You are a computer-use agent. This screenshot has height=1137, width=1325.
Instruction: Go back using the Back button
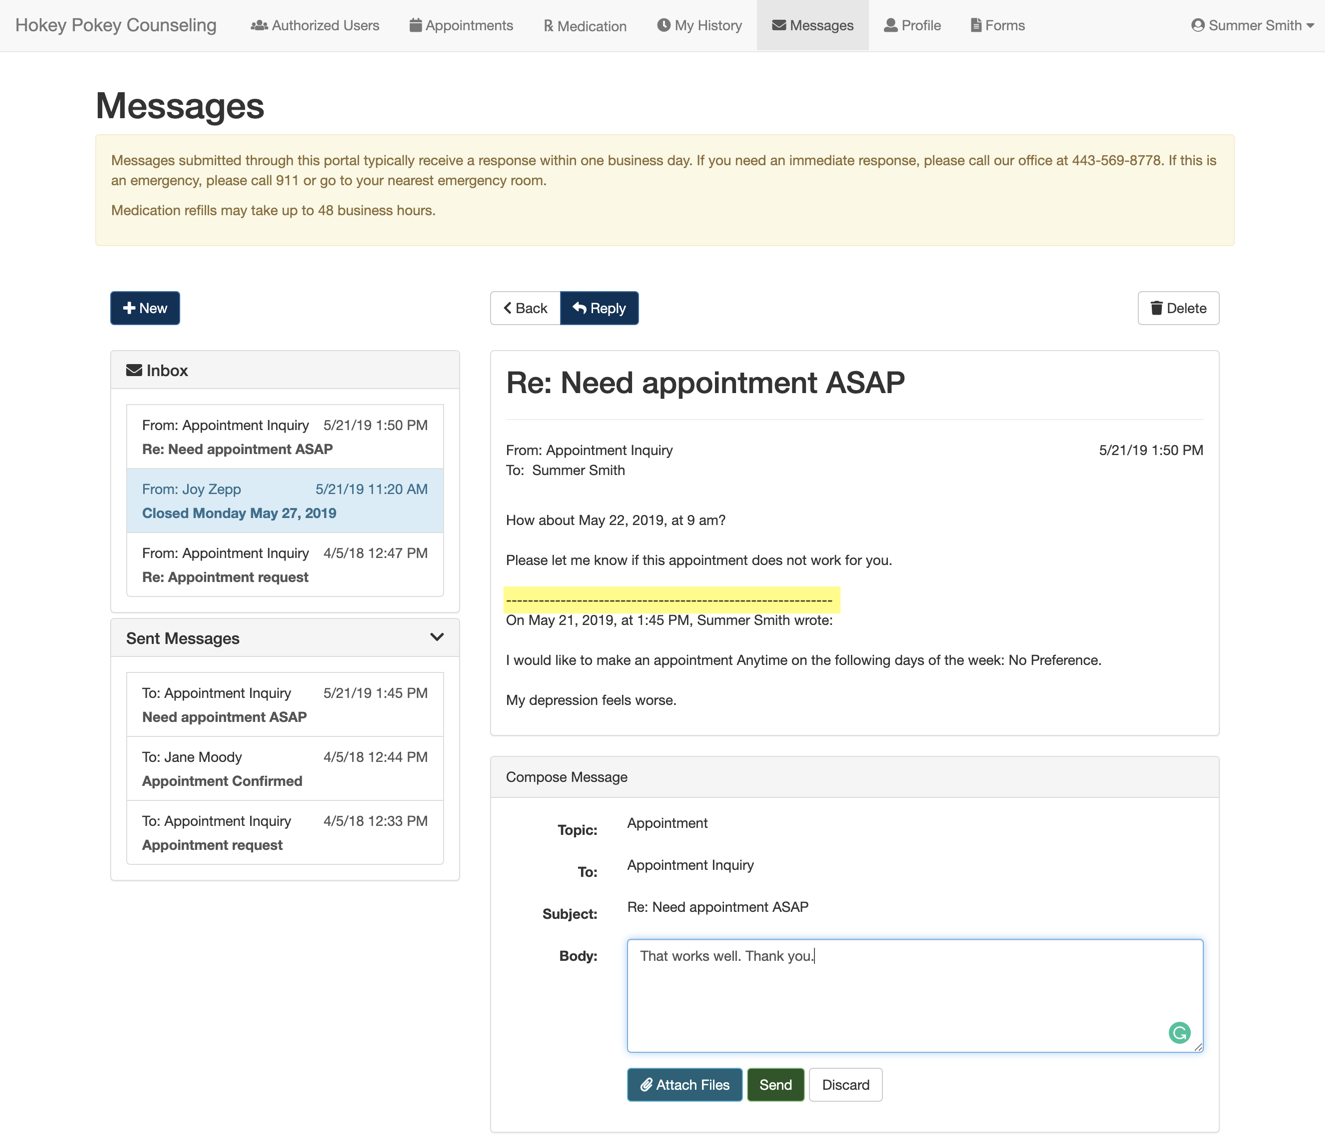click(525, 308)
